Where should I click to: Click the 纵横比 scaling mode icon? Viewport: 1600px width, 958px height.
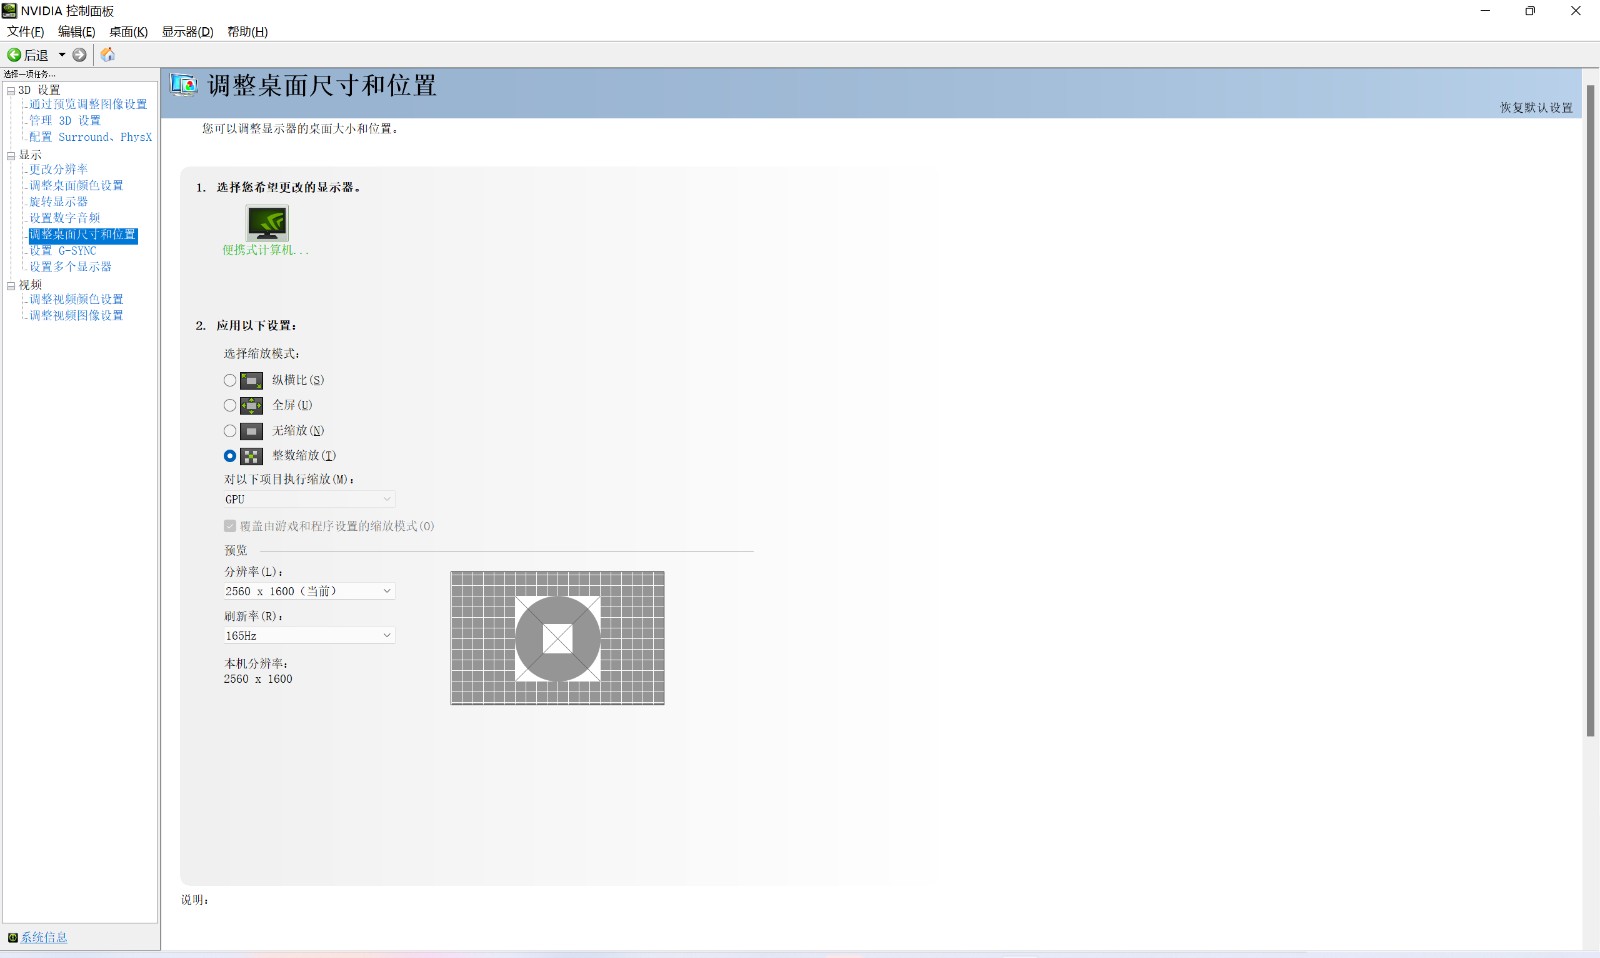click(x=252, y=380)
